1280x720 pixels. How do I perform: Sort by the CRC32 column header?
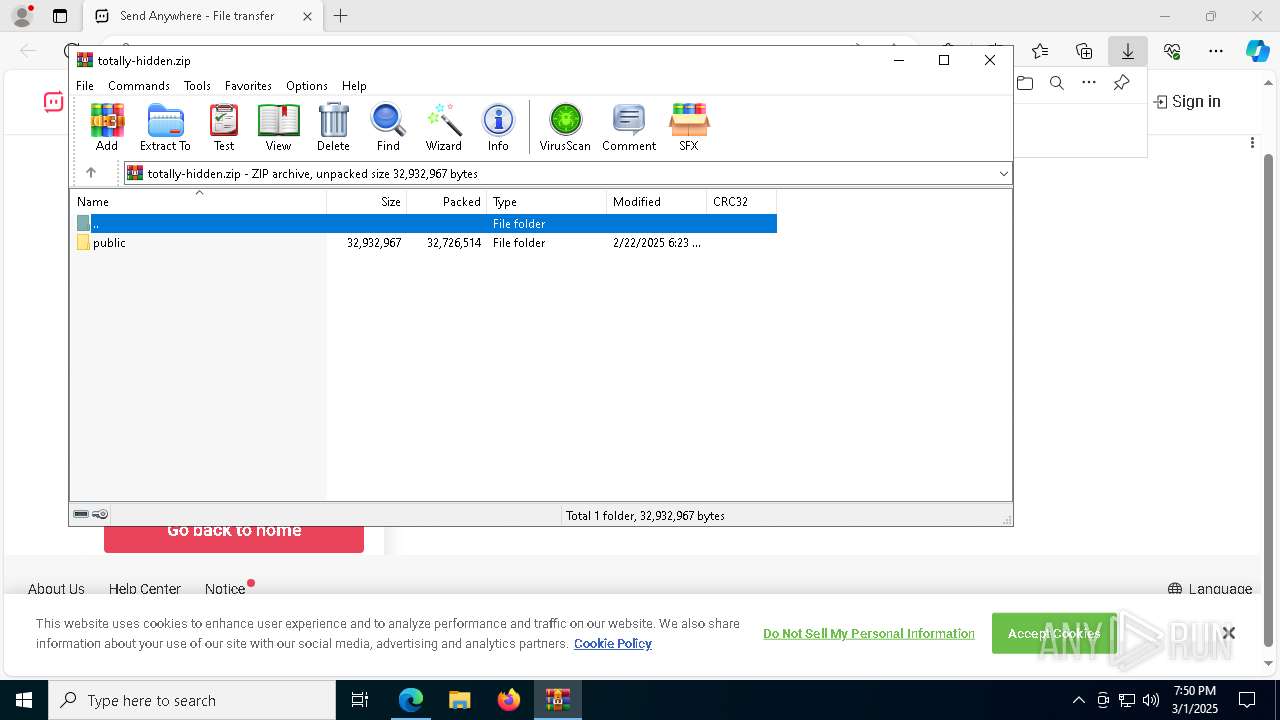point(742,202)
